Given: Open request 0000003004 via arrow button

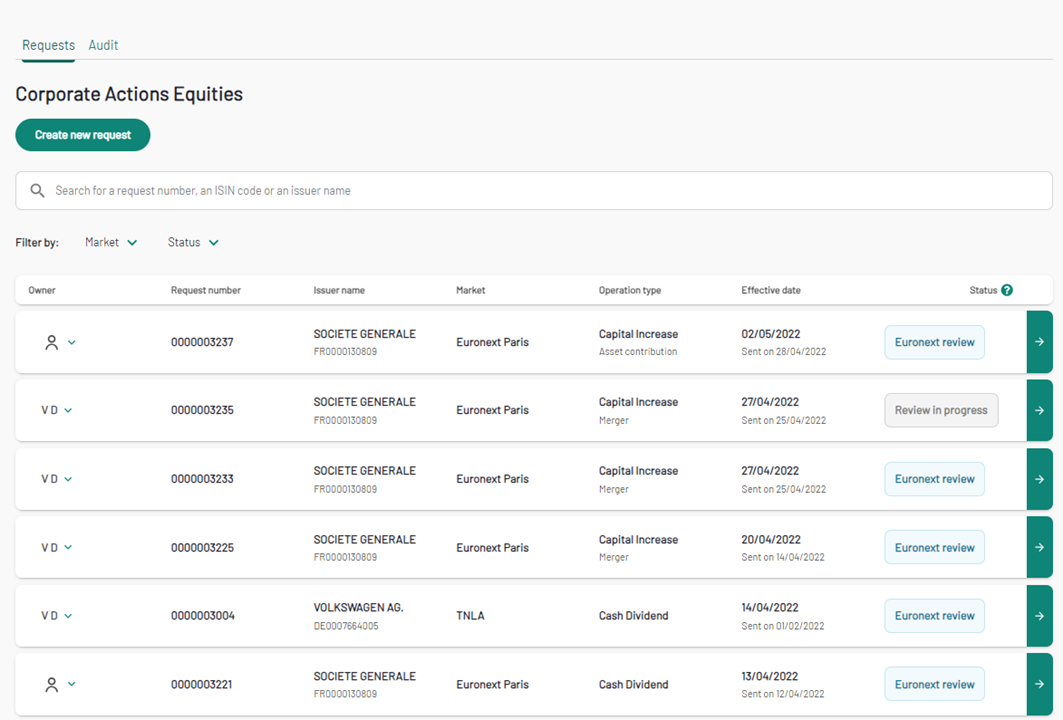Looking at the screenshot, I should [1039, 616].
